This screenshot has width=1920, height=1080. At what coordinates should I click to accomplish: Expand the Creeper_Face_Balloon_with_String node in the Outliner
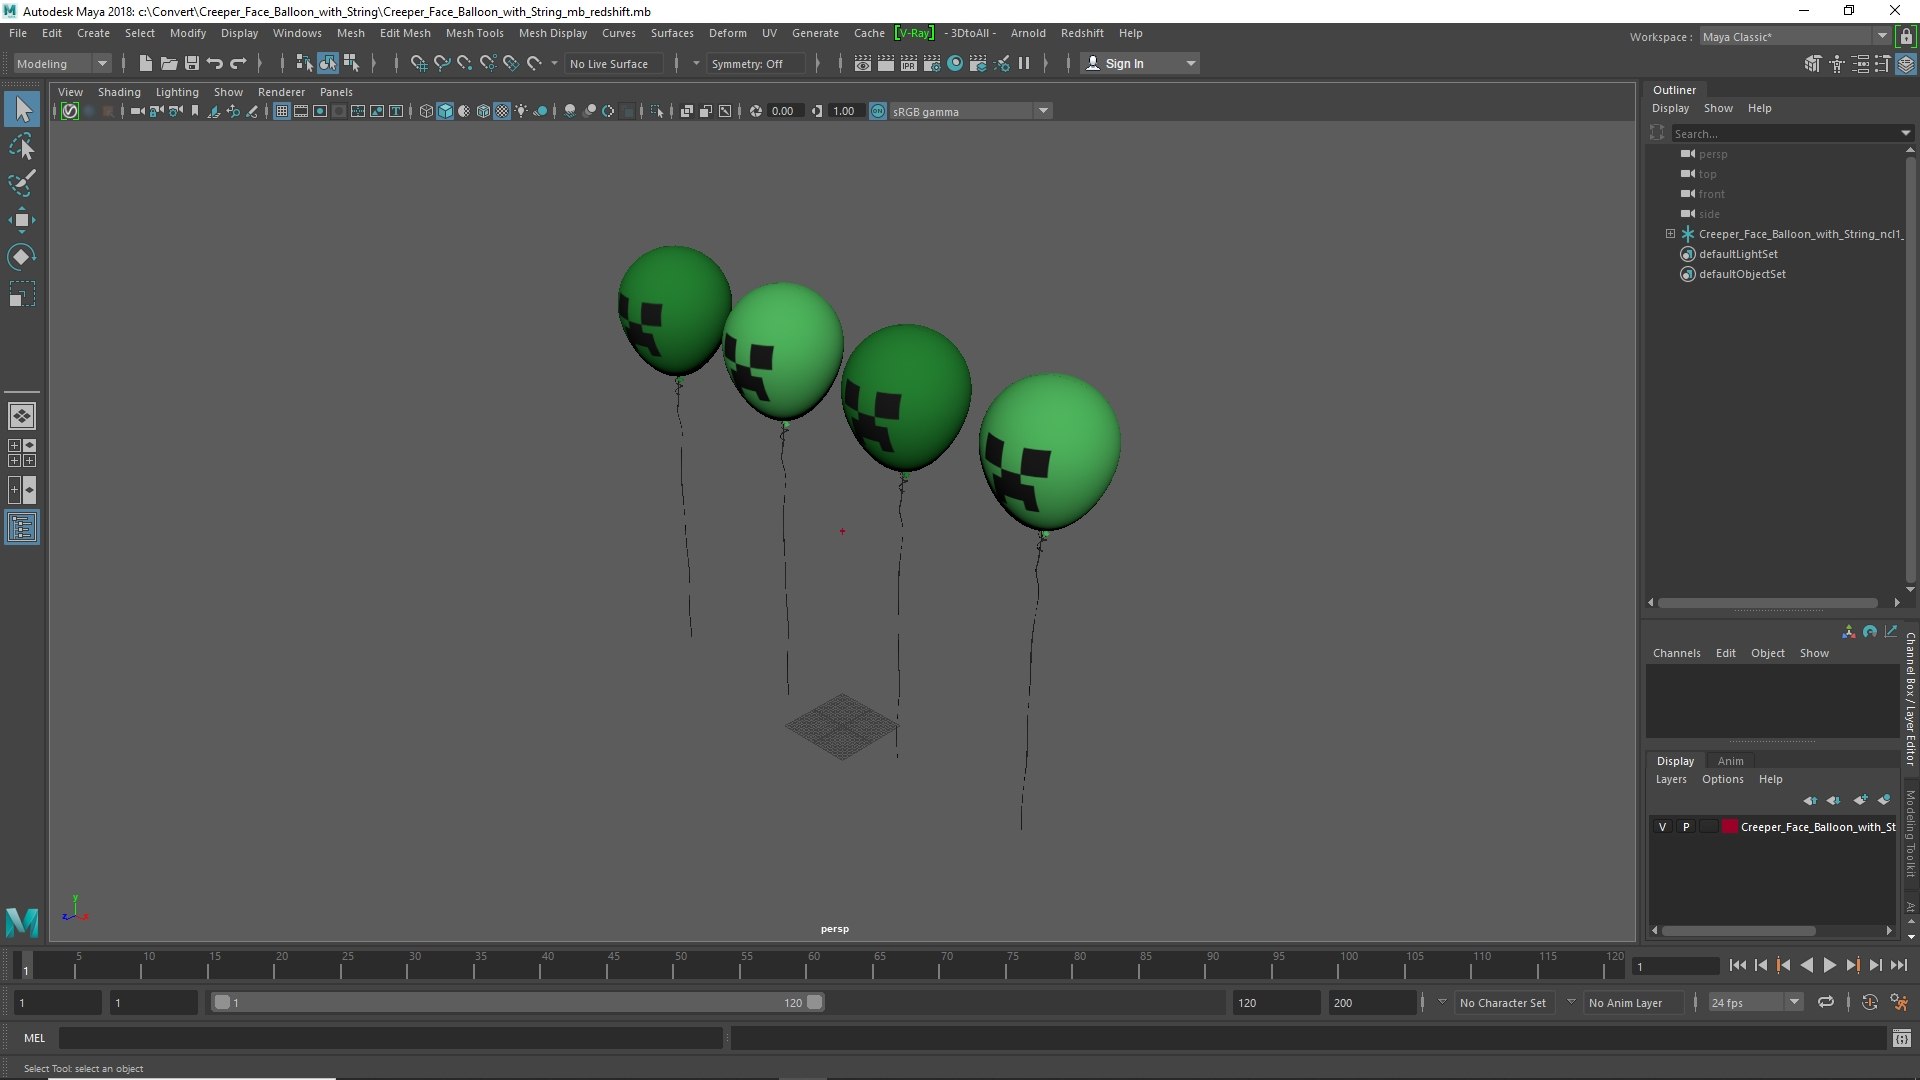[x=1670, y=234]
